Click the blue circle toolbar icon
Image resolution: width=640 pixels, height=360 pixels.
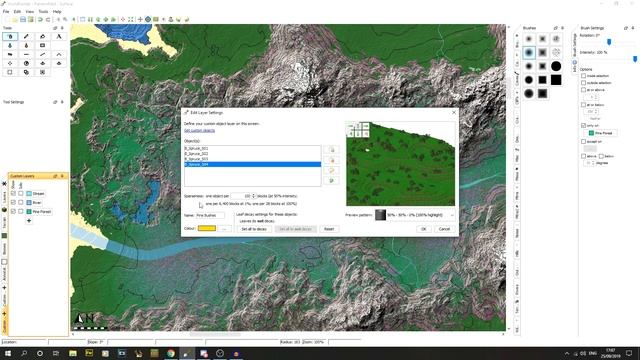(x=148, y=19)
